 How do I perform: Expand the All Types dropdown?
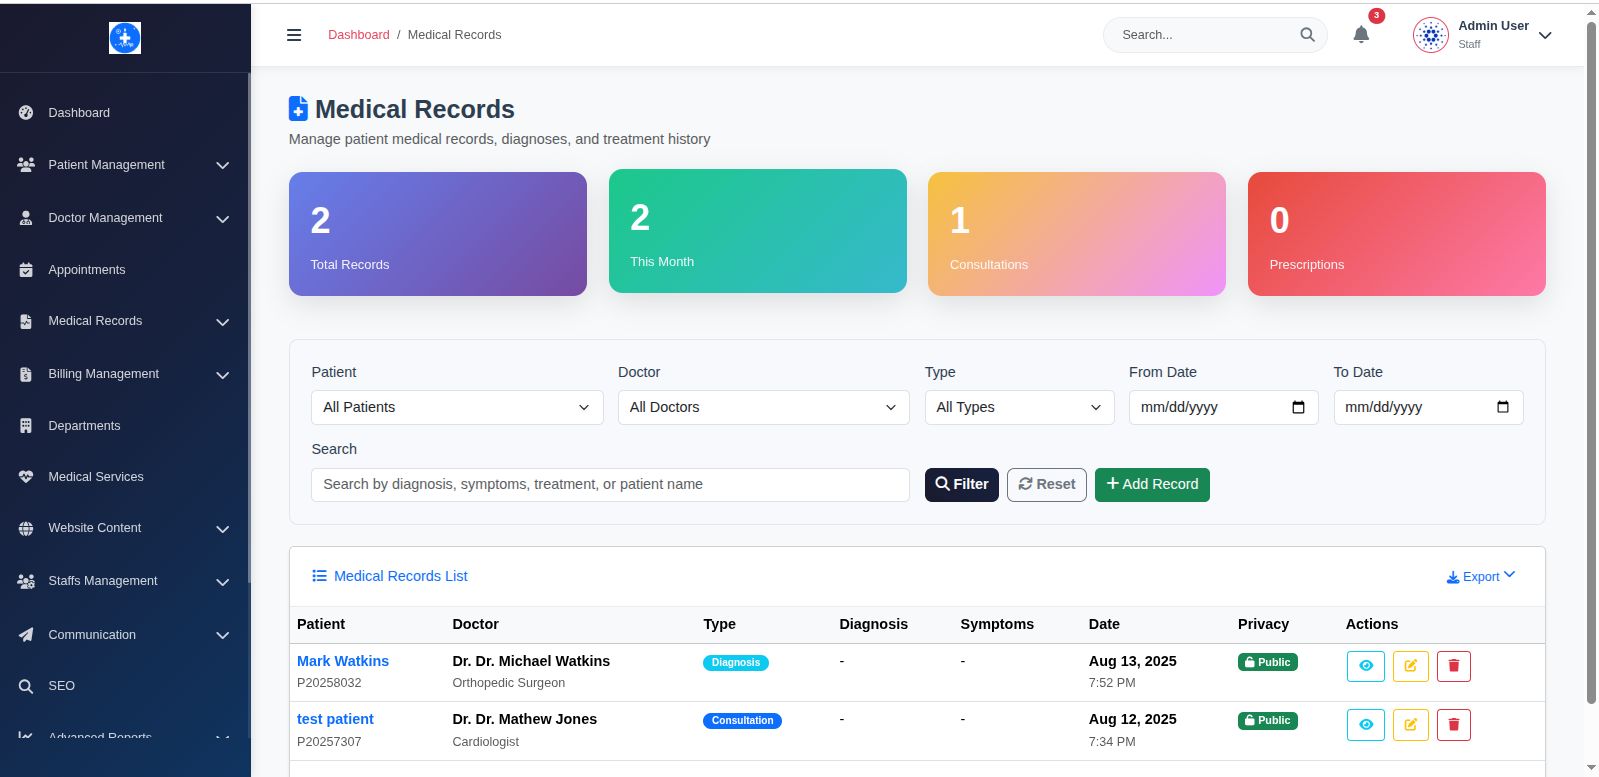[x=1018, y=407]
